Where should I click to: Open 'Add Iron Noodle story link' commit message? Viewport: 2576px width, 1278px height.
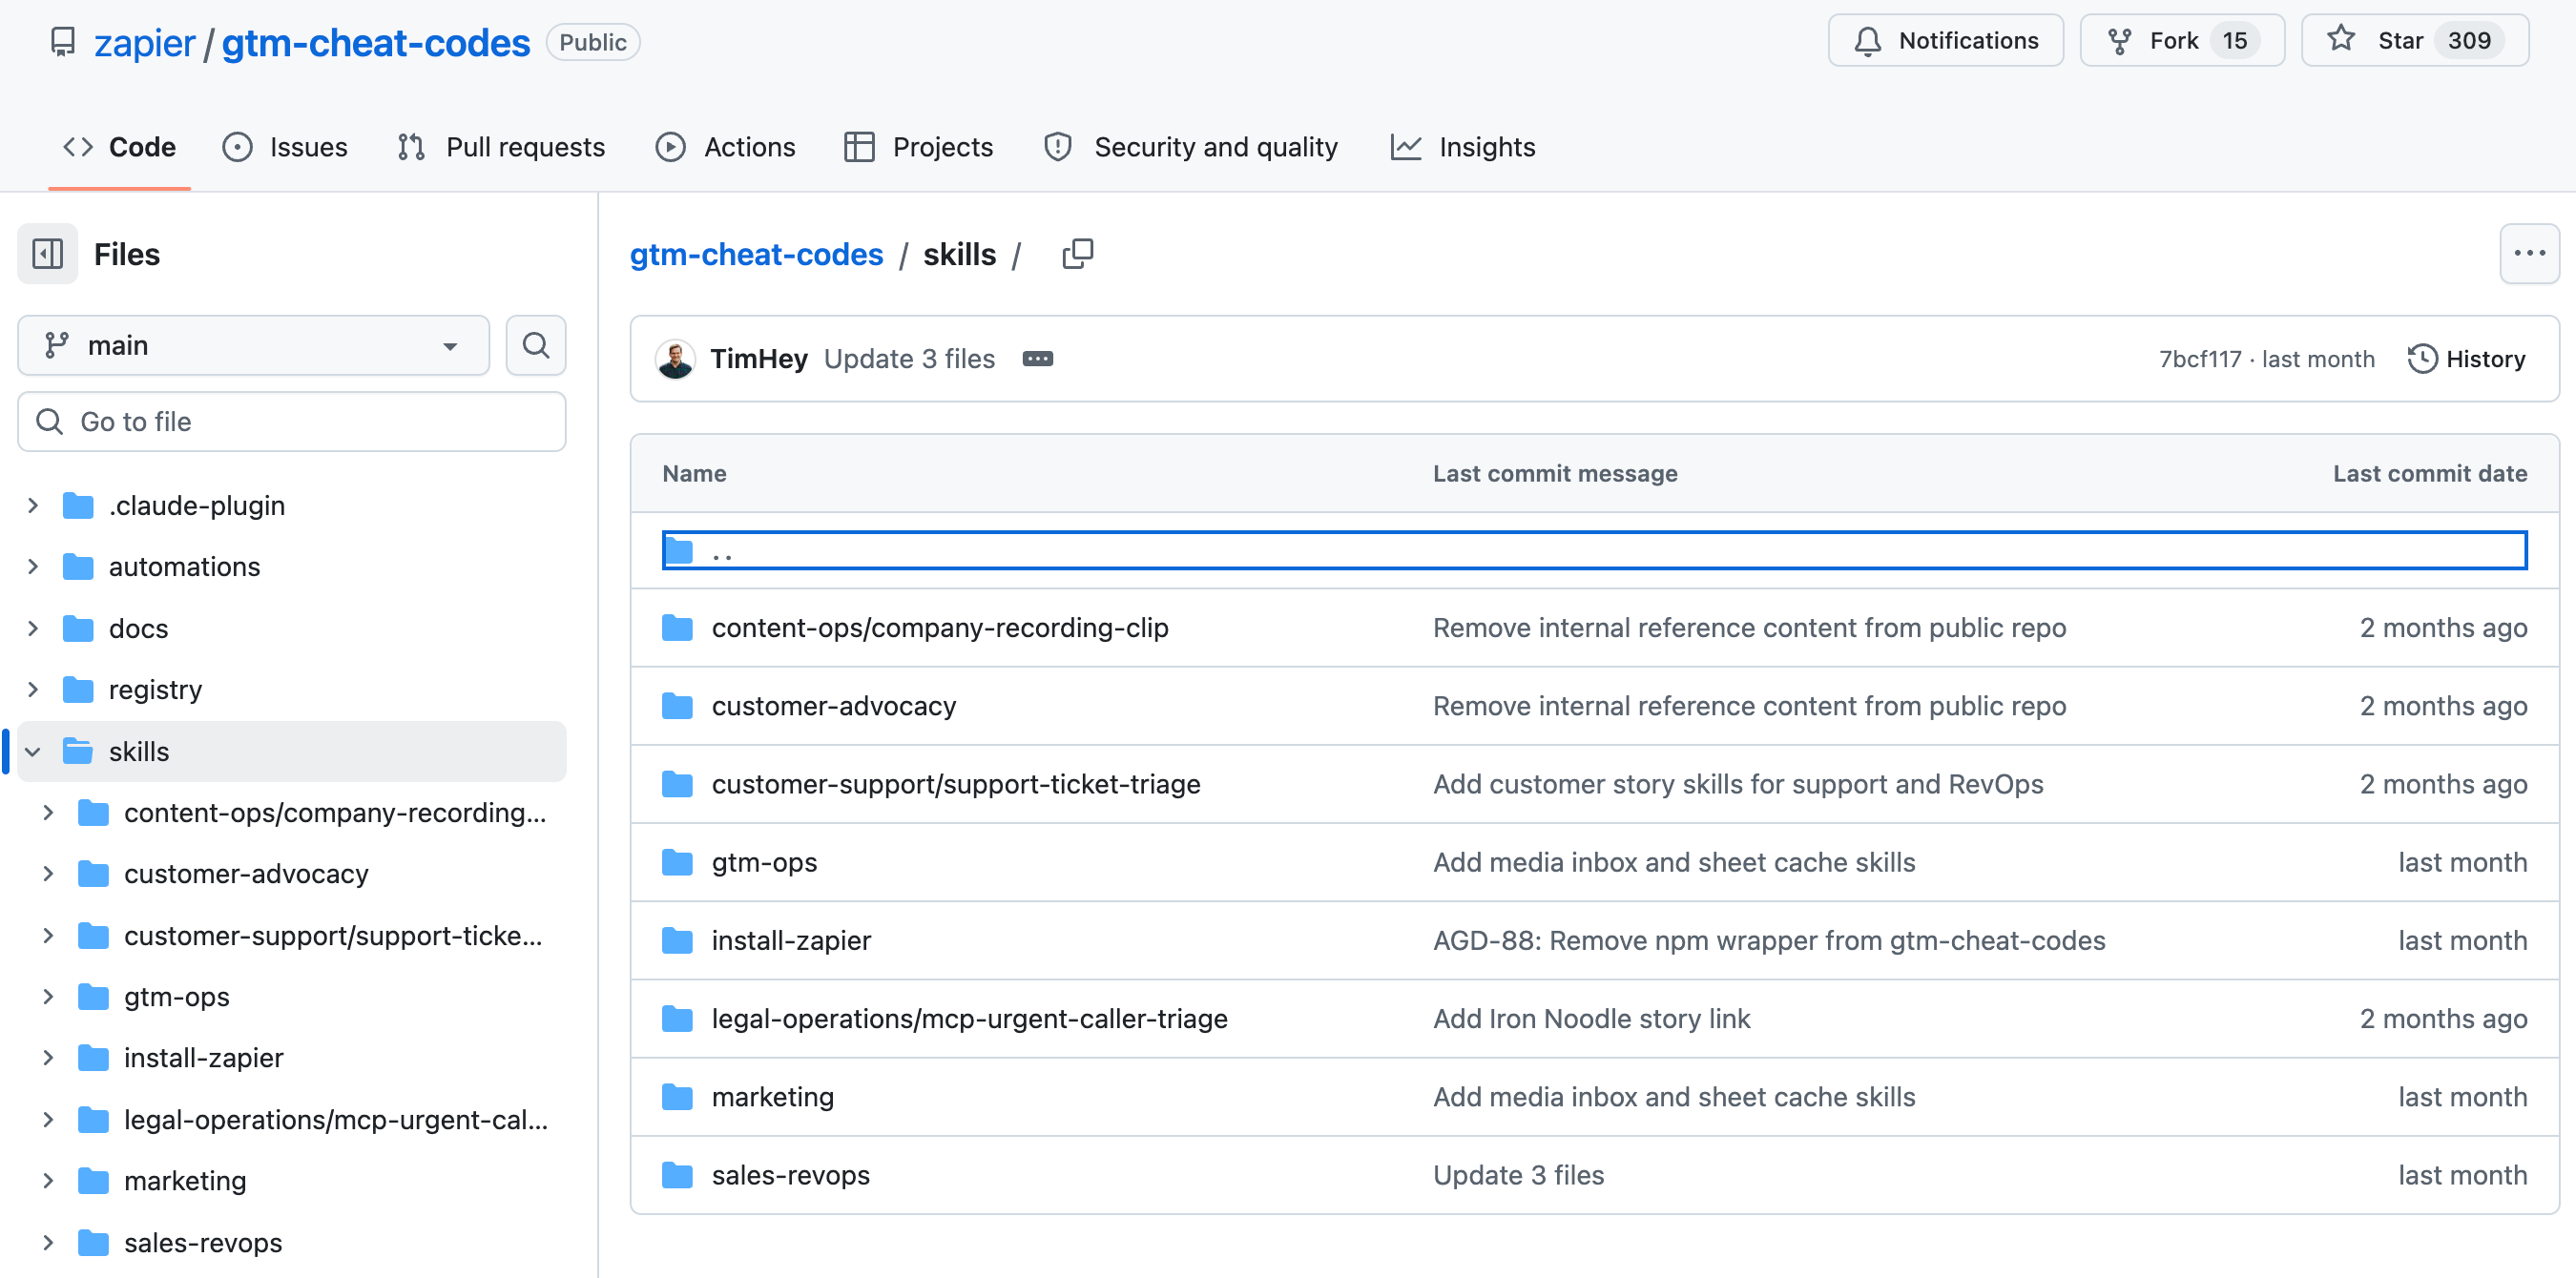point(1591,1018)
